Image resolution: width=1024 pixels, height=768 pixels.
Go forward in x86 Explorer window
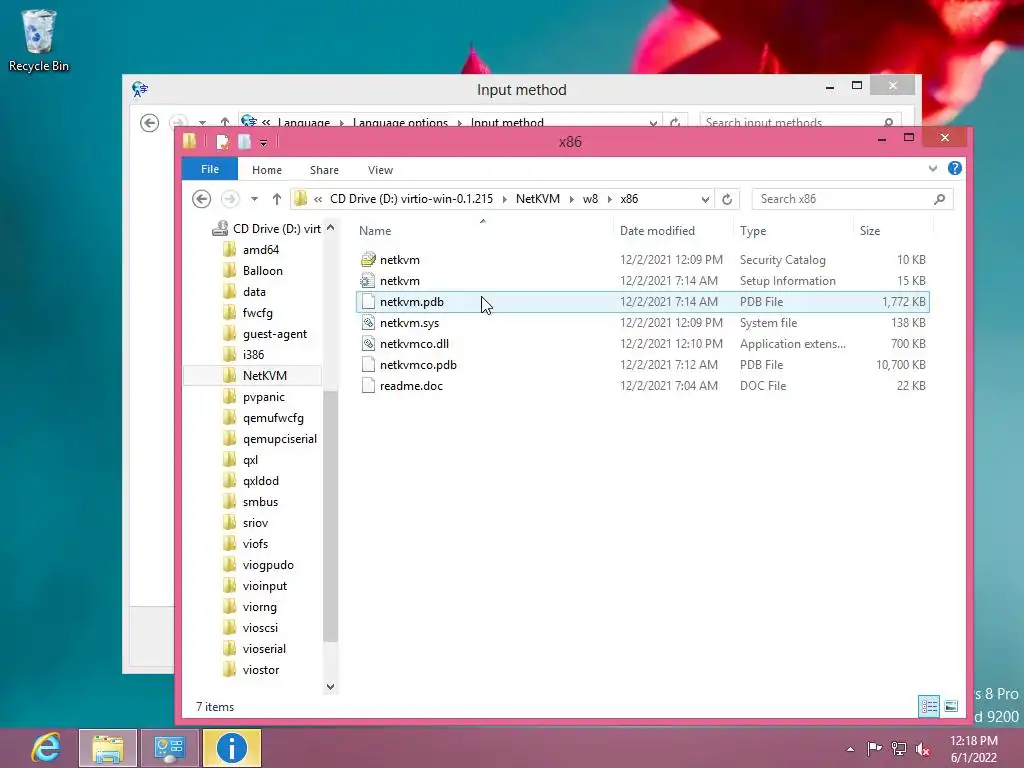[x=230, y=199]
